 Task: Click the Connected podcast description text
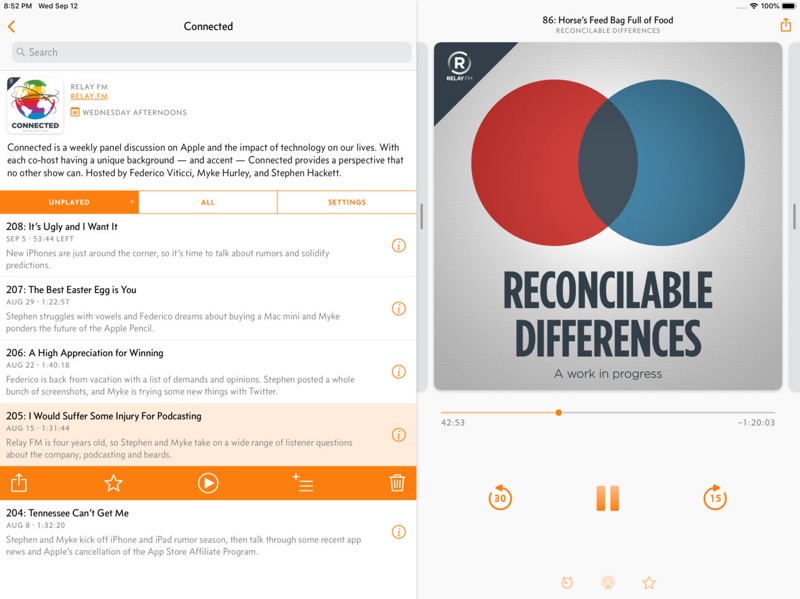point(205,160)
